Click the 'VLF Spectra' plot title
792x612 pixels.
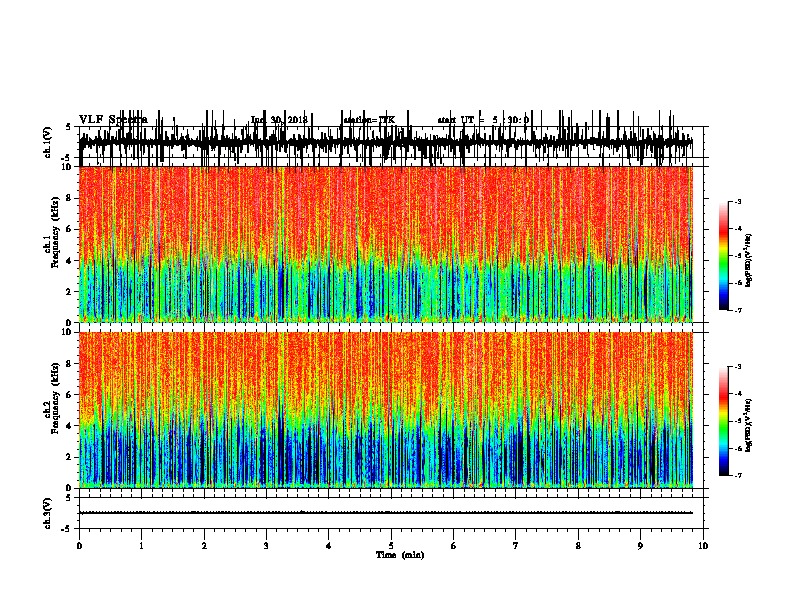click(x=113, y=119)
